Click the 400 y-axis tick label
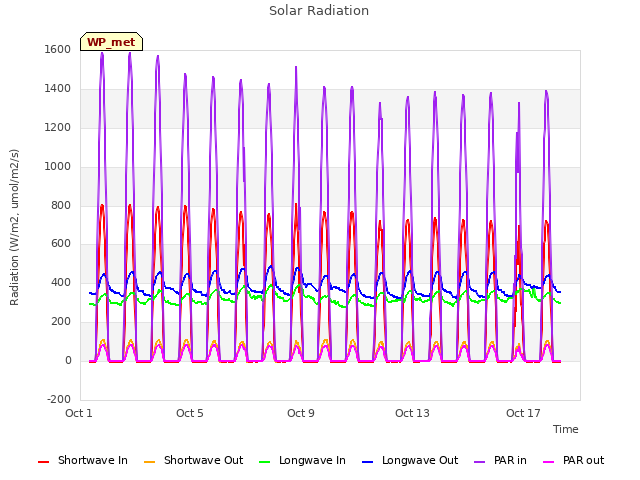This screenshot has width=640, height=480. 61,282
